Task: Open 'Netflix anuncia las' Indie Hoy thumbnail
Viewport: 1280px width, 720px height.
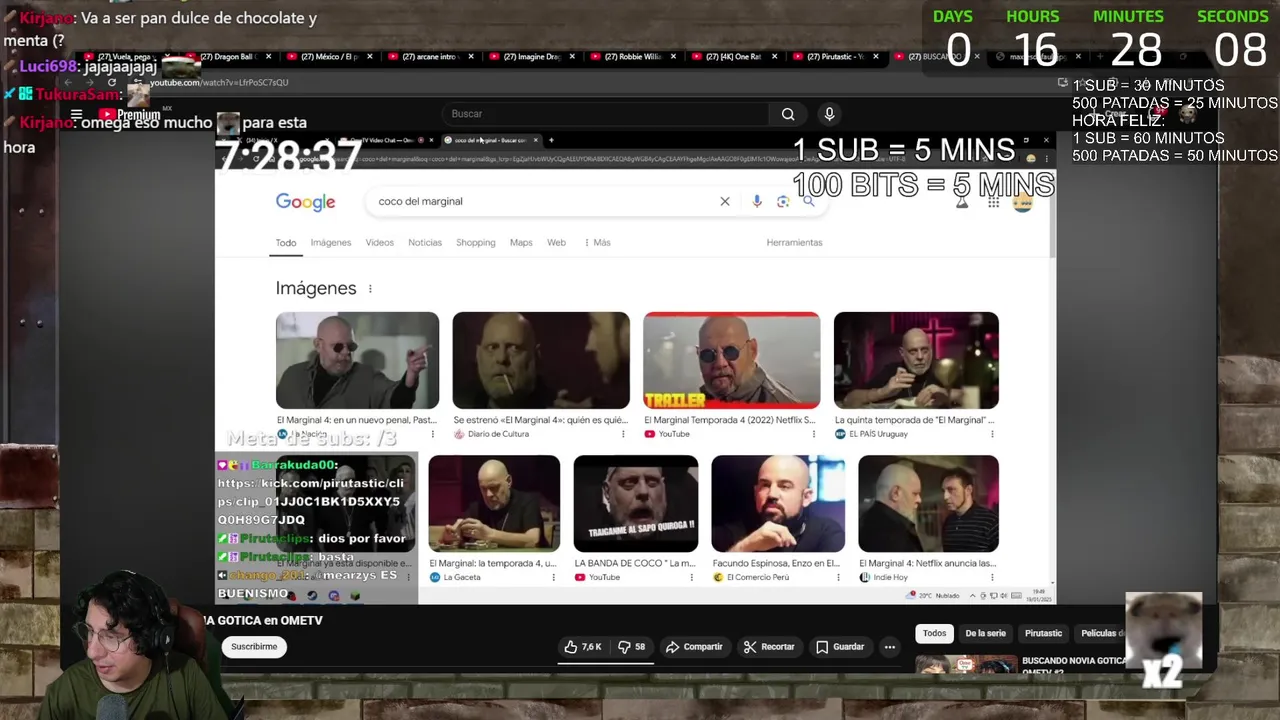Action: 928,503
